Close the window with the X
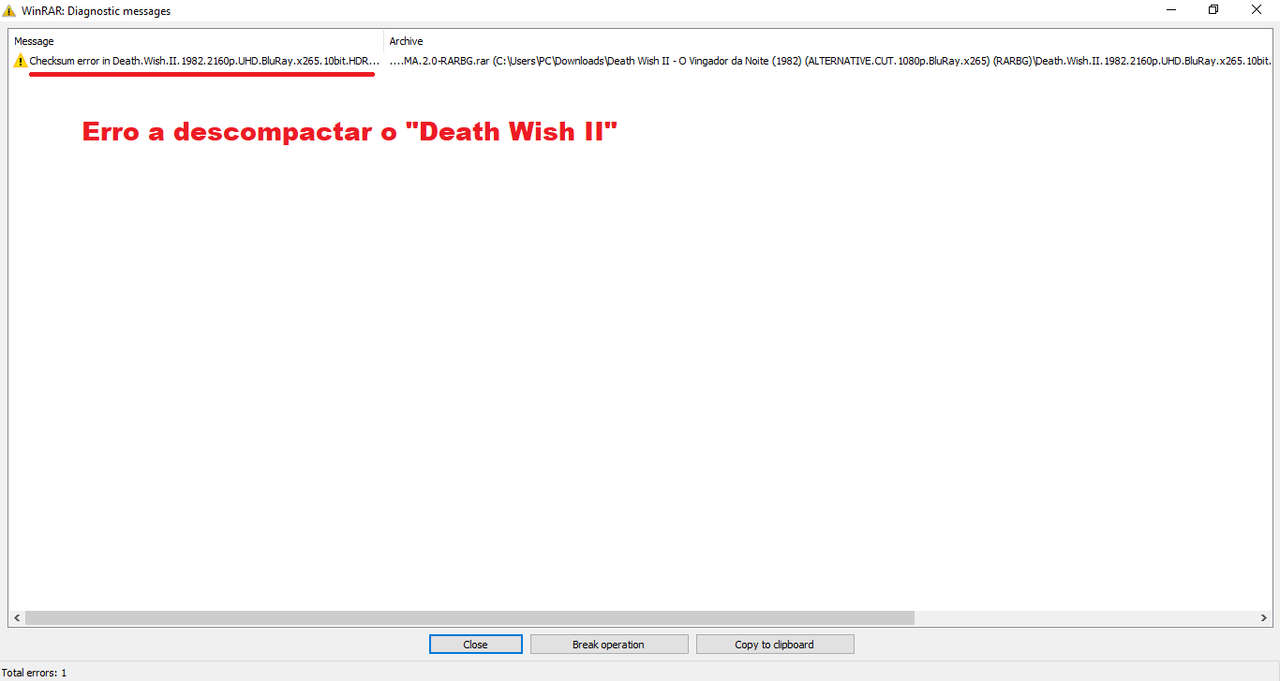Screen dimensions: 1280x681 (1256, 10)
